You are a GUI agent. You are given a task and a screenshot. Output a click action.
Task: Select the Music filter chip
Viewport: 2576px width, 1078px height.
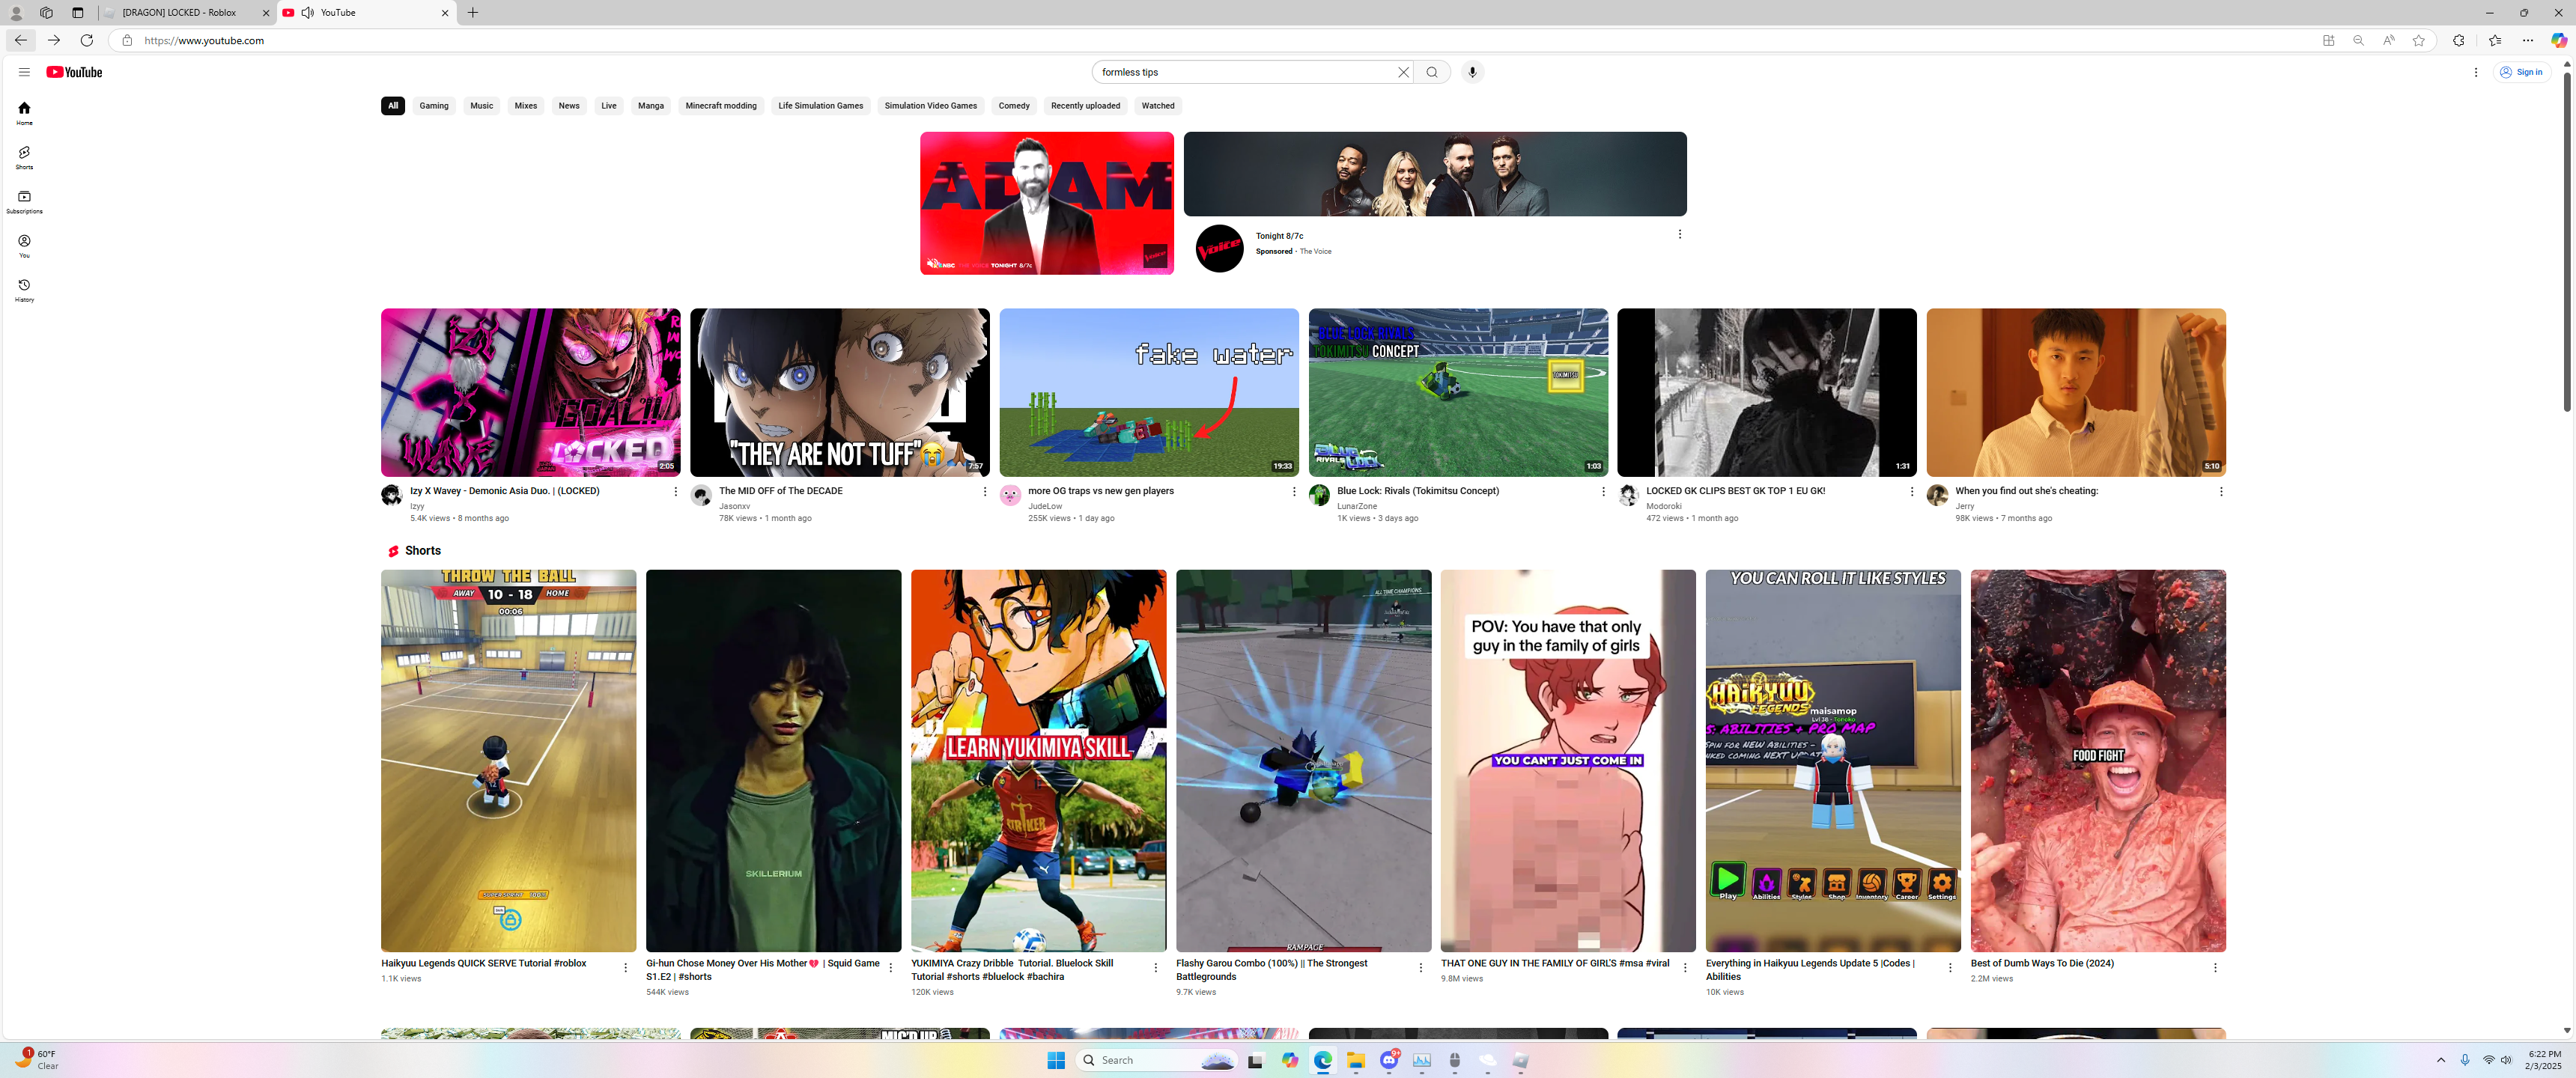(x=482, y=106)
